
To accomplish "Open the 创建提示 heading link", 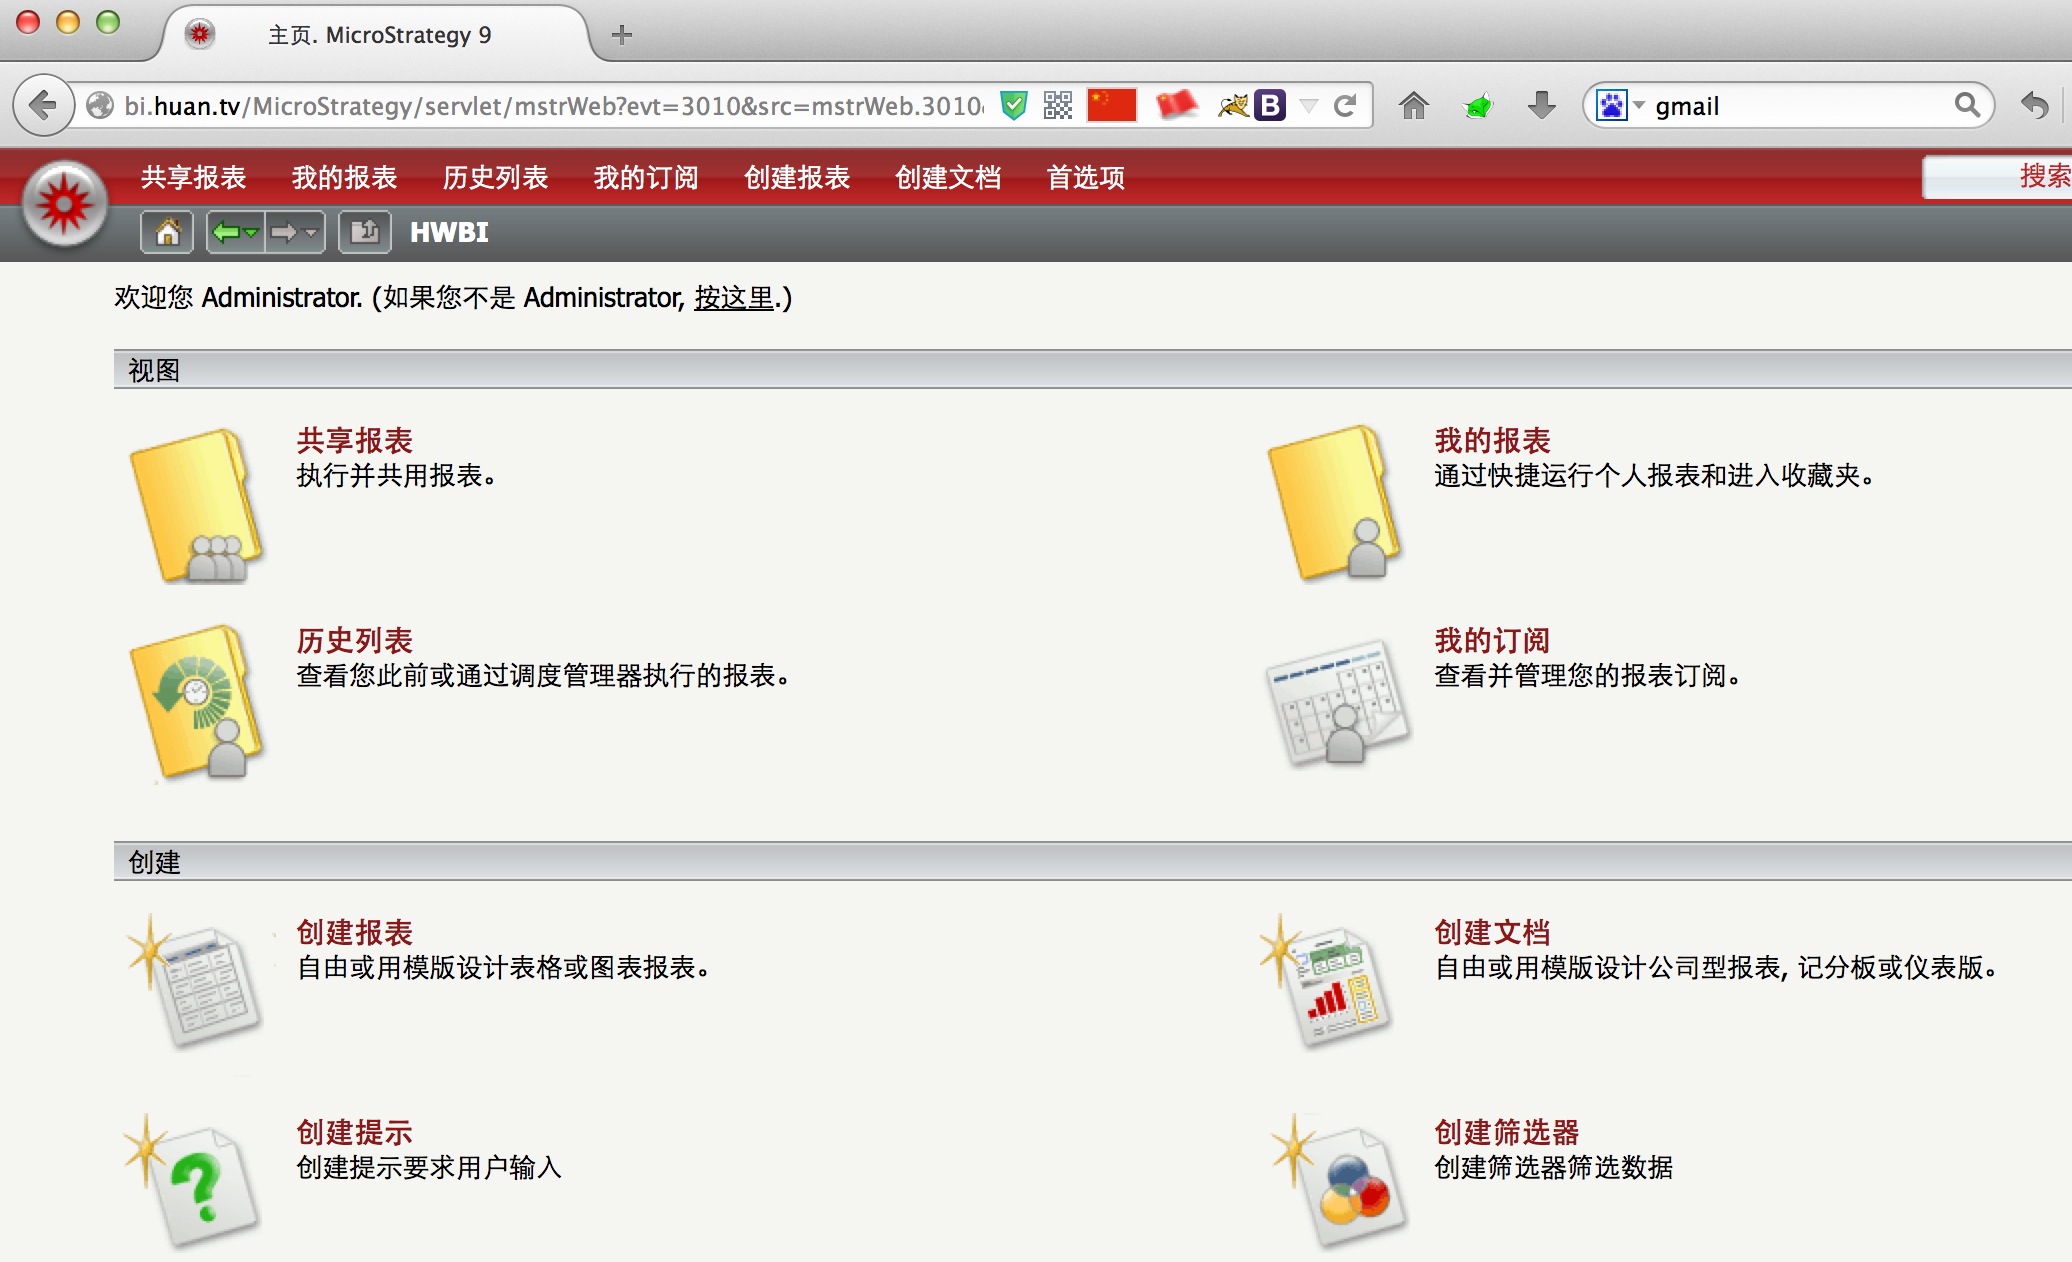I will coord(354,1132).
